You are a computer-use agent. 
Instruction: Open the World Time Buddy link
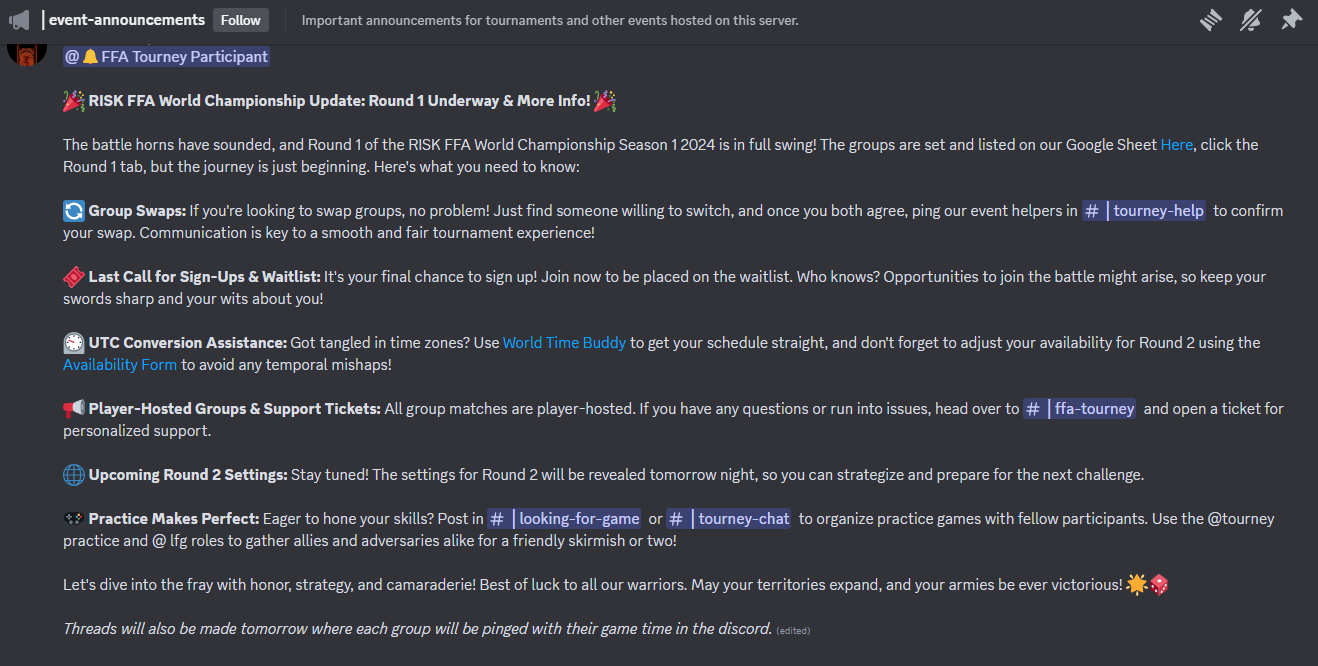564,343
